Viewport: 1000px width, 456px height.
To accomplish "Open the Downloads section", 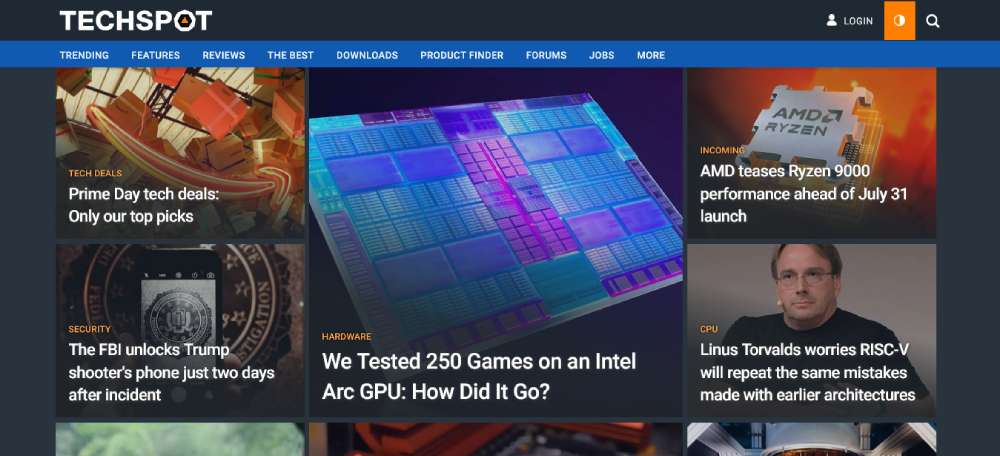I will pos(366,55).
